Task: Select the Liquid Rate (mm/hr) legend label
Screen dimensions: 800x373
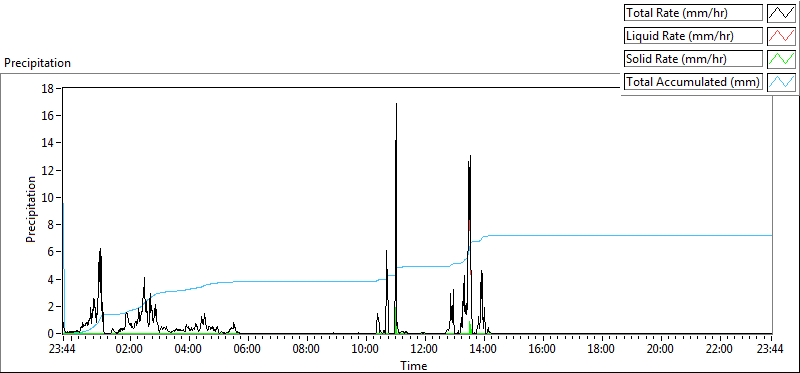Action: pos(693,36)
